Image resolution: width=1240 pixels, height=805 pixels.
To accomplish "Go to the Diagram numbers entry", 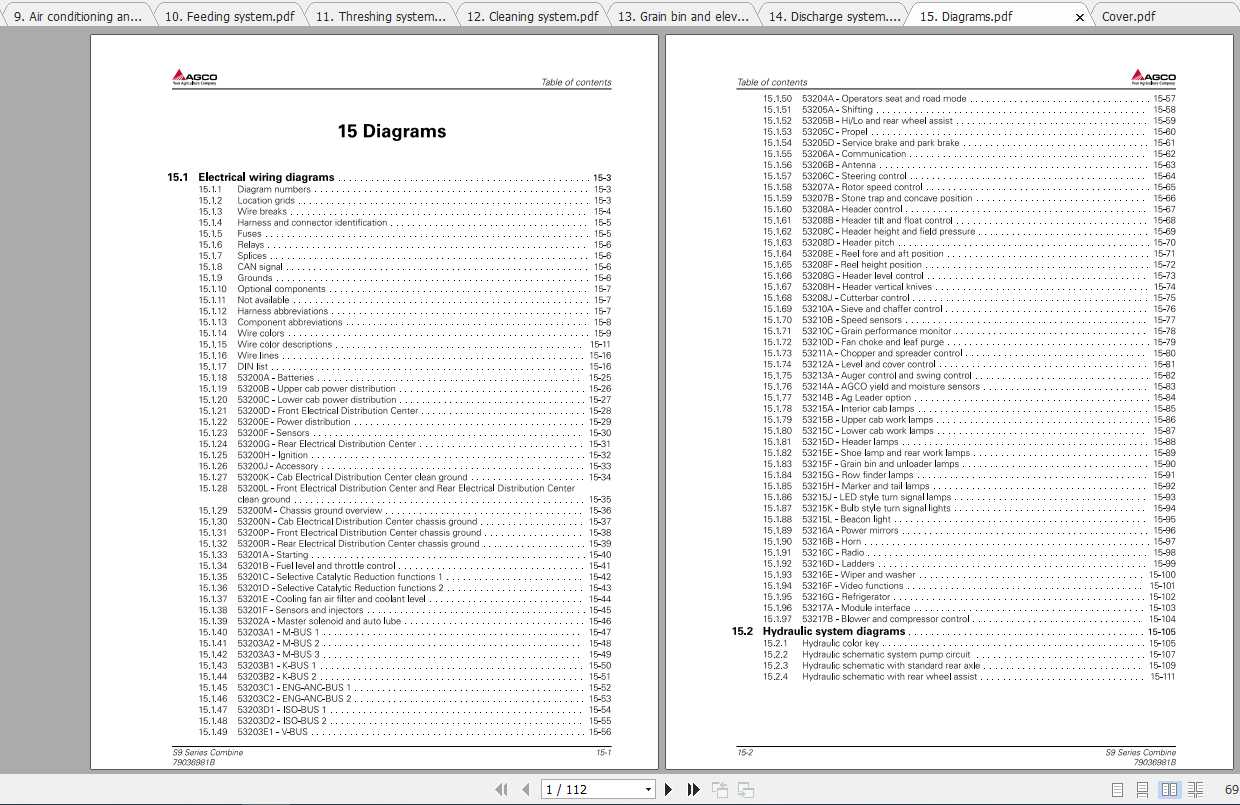I will (274, 189).
